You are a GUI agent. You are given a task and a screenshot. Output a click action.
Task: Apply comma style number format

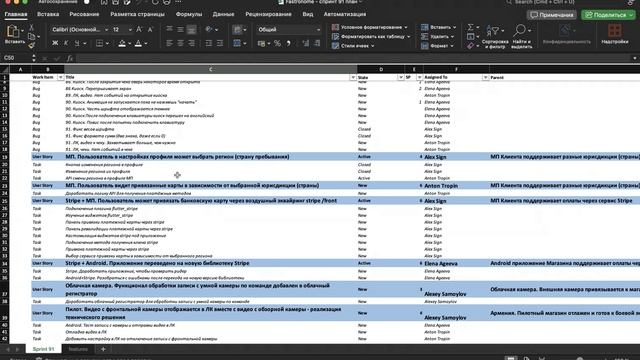[289, 43]
